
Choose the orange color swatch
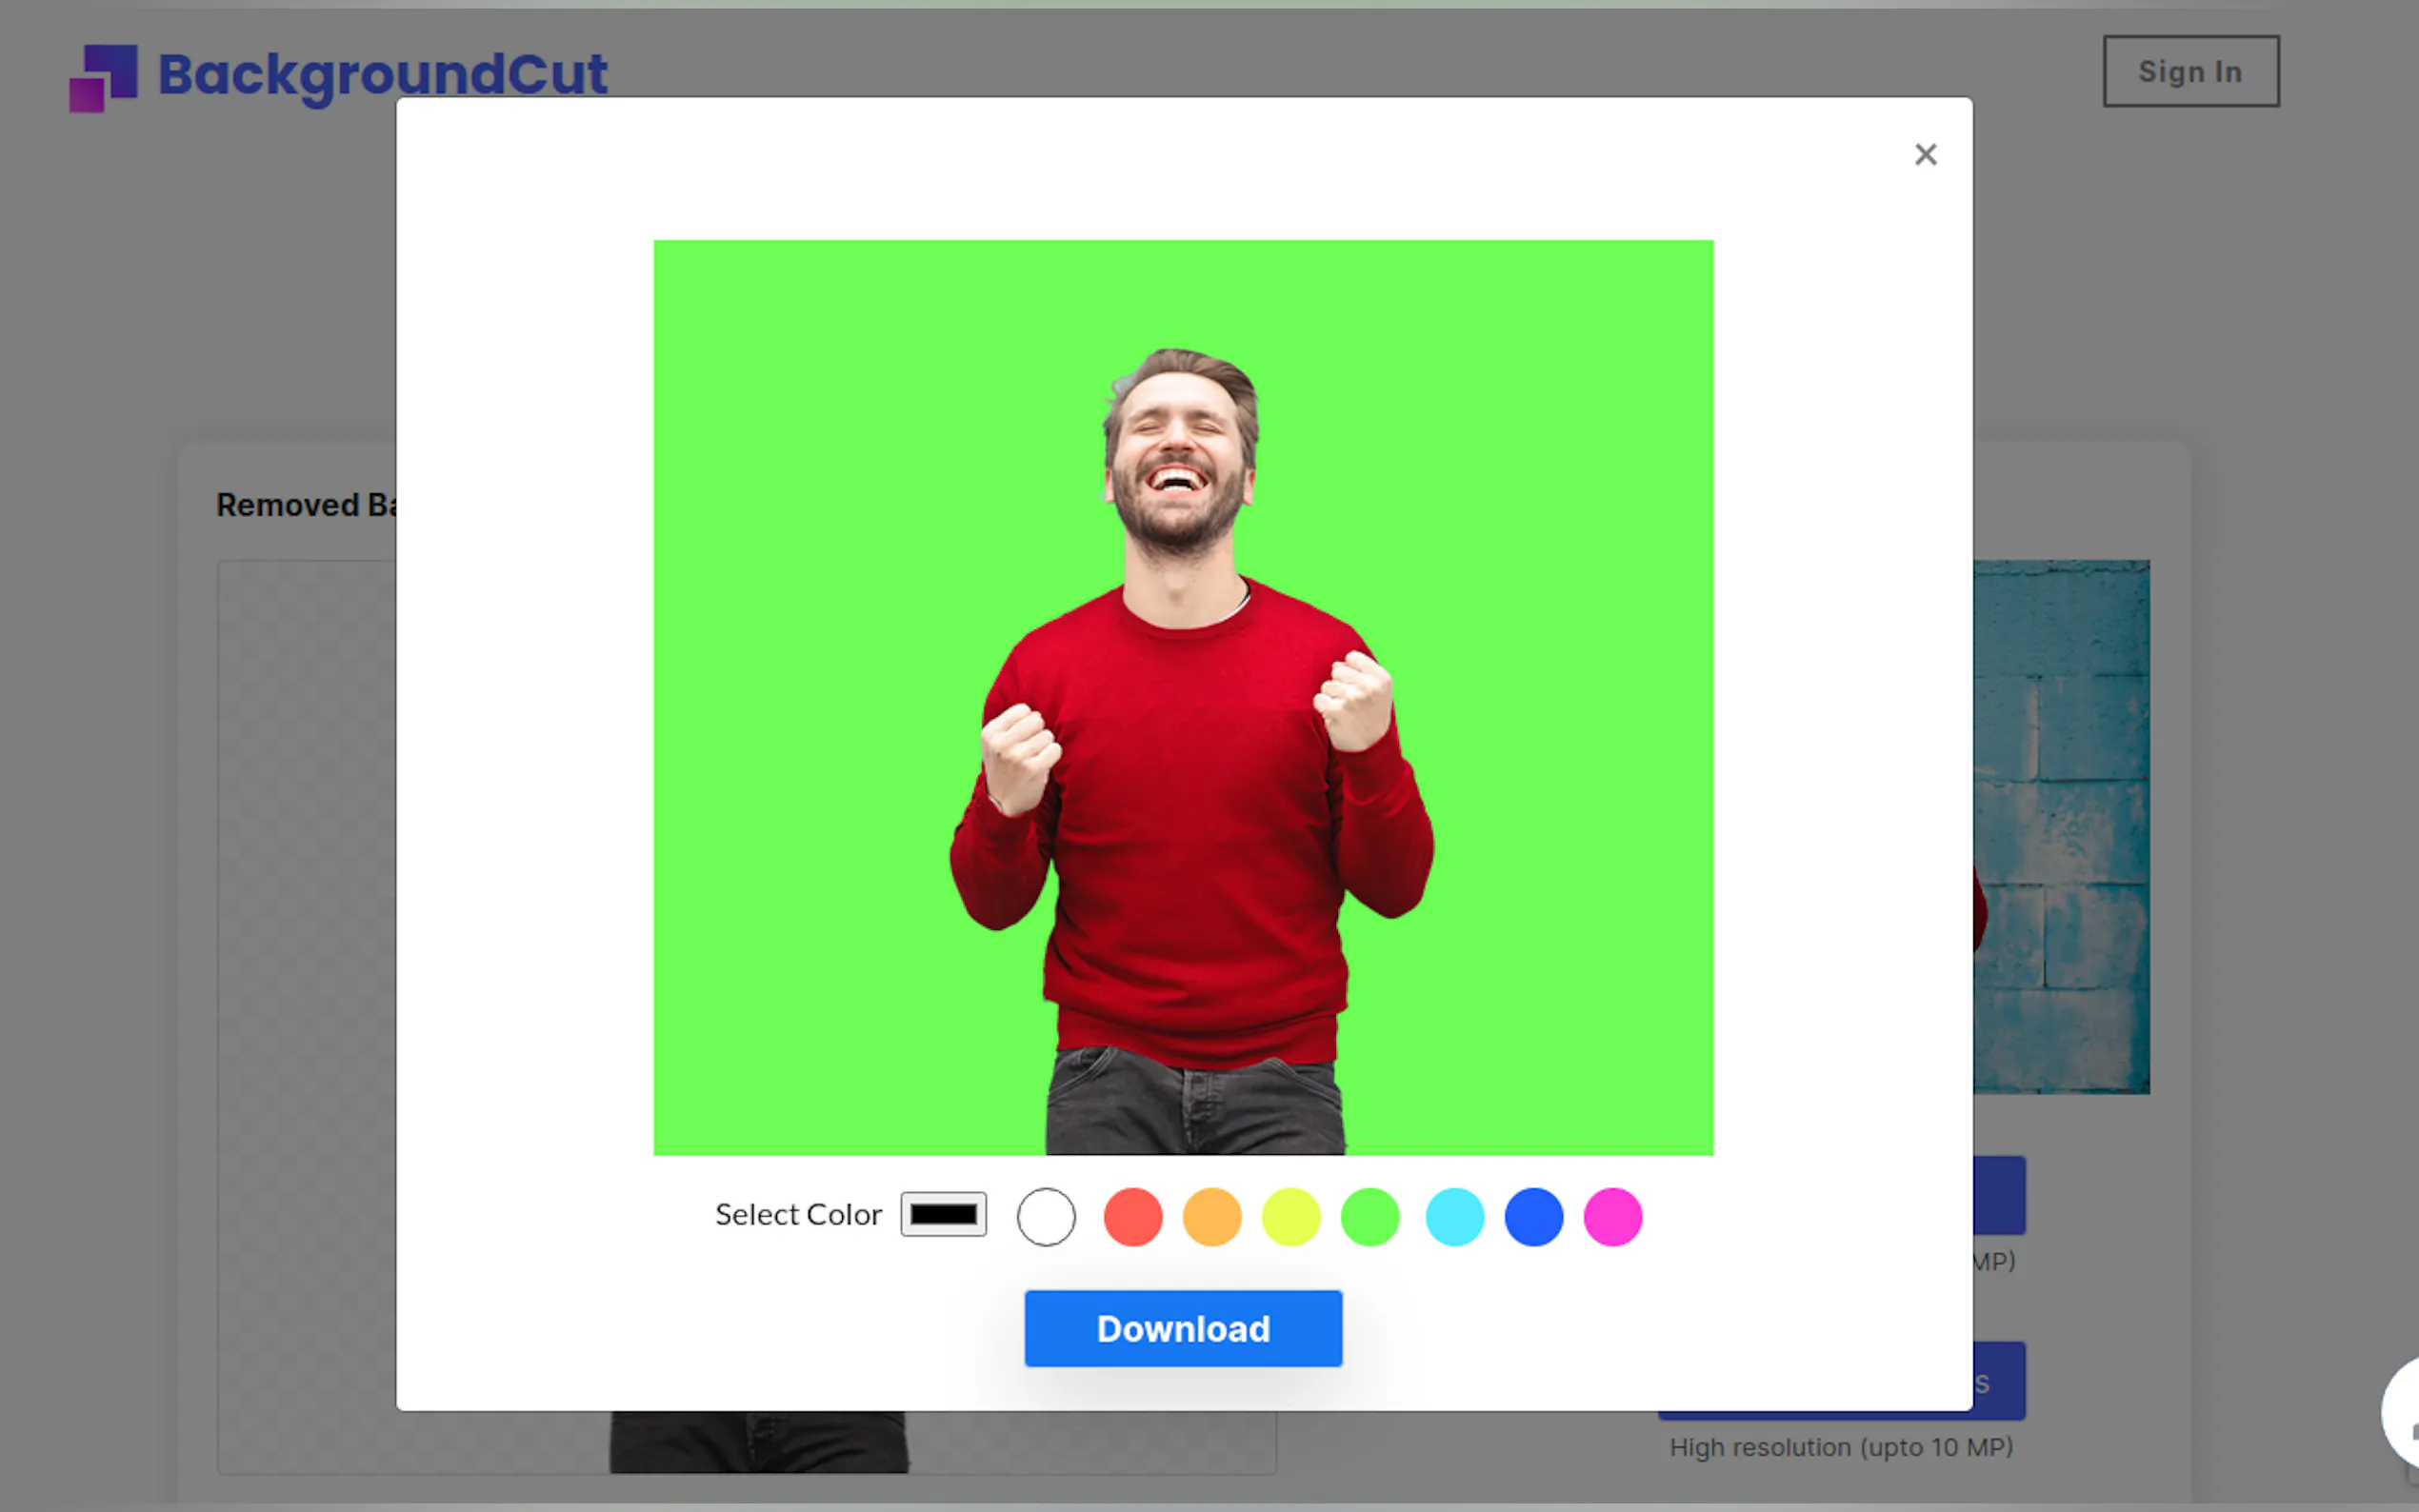(1212, 1217)
